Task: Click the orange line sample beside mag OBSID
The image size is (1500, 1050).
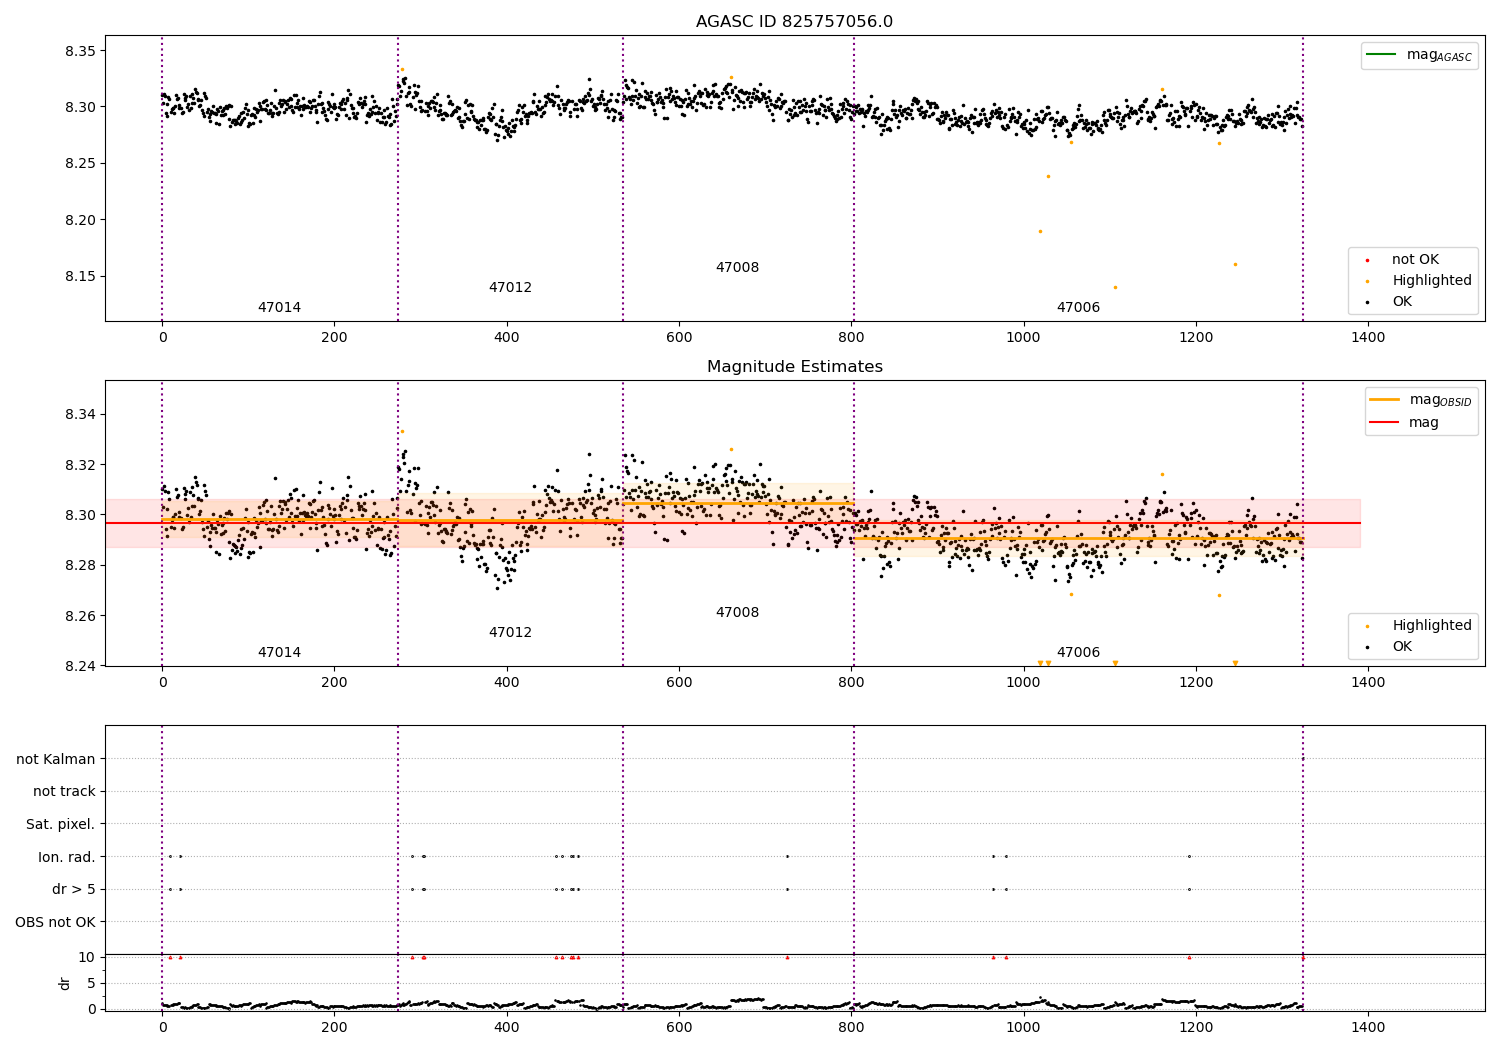Action: (x=1384, y=399)
